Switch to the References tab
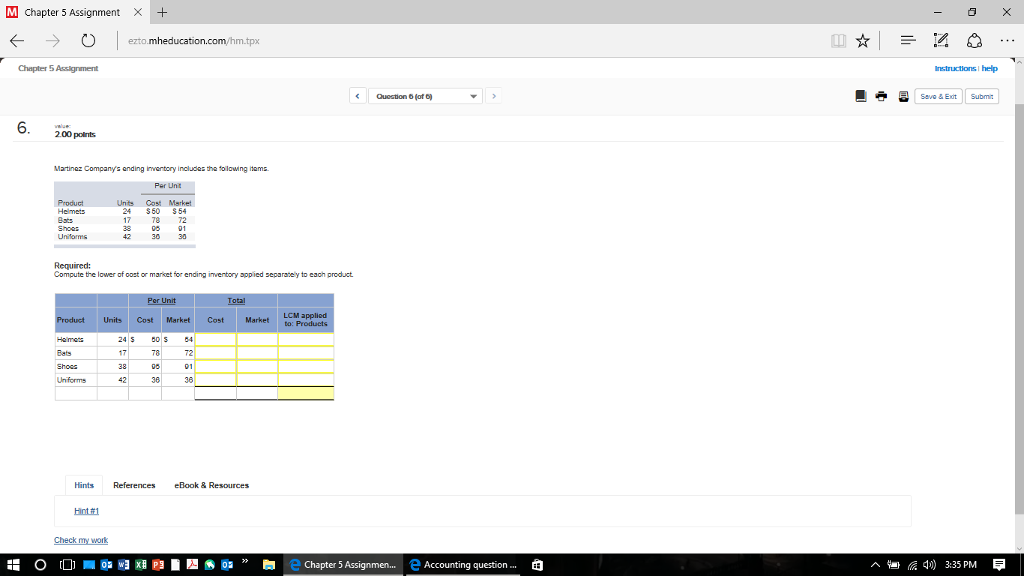 [133, 484]
